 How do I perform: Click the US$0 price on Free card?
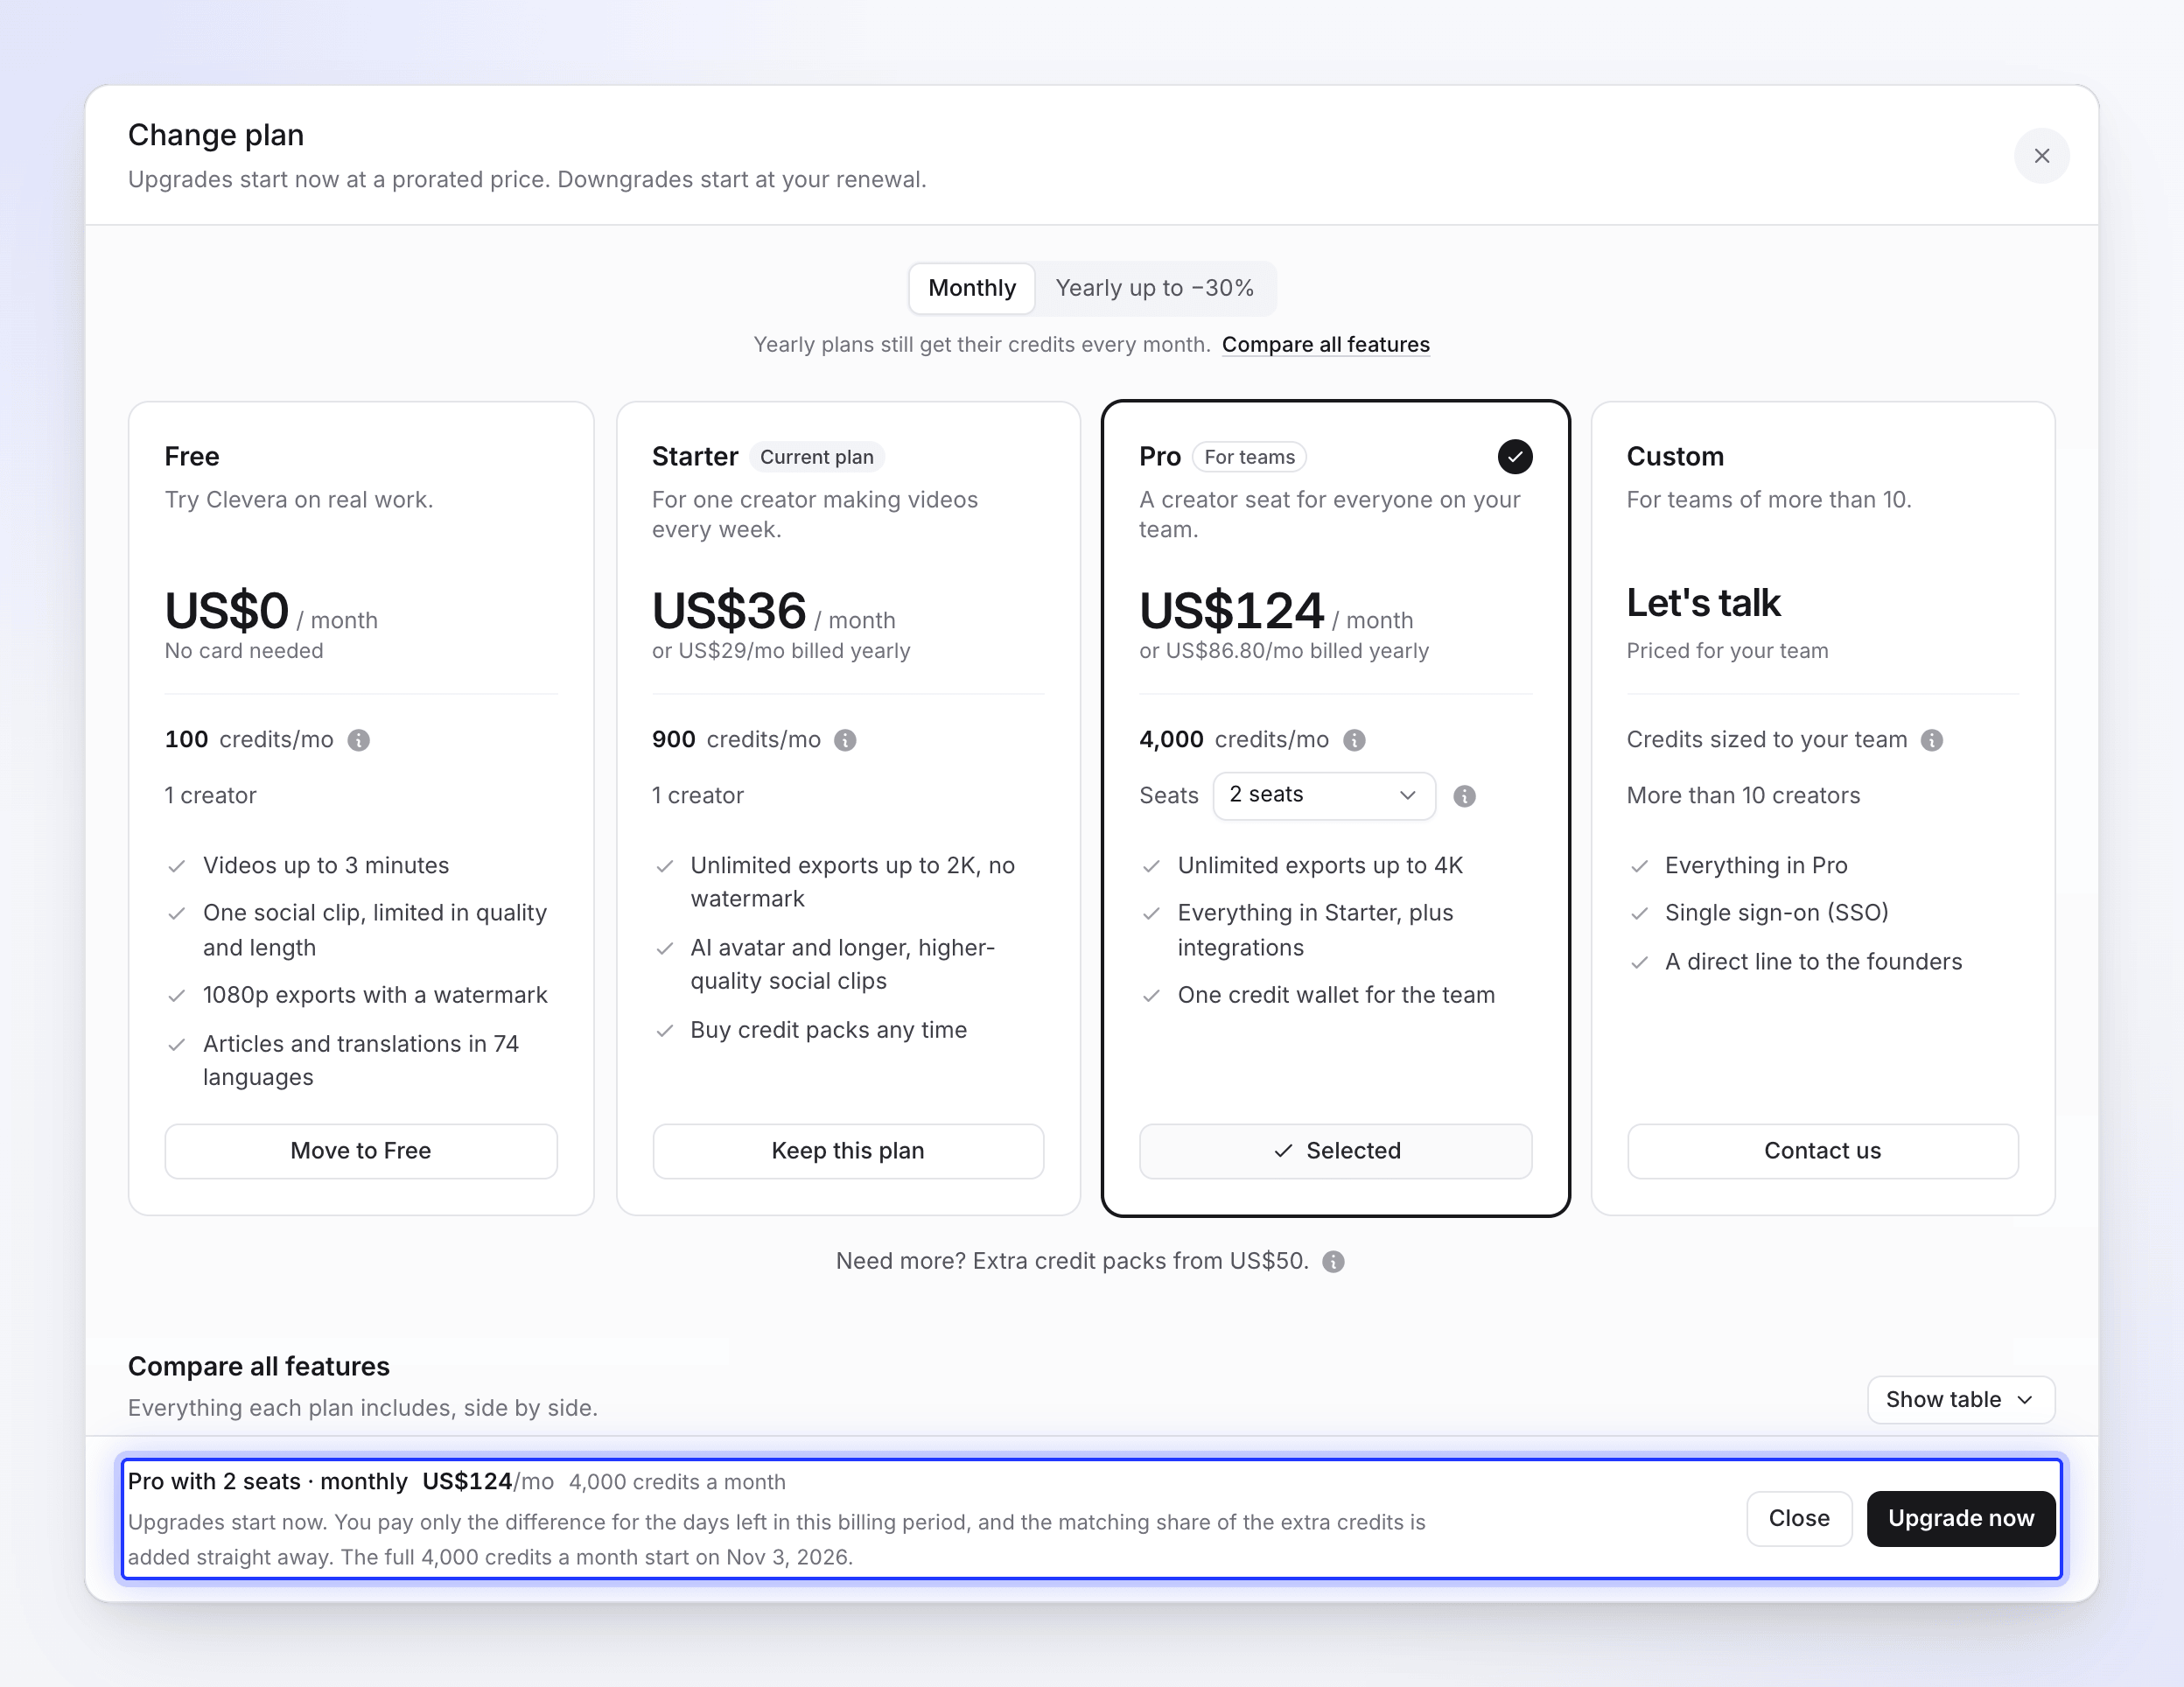coord(227,611)
